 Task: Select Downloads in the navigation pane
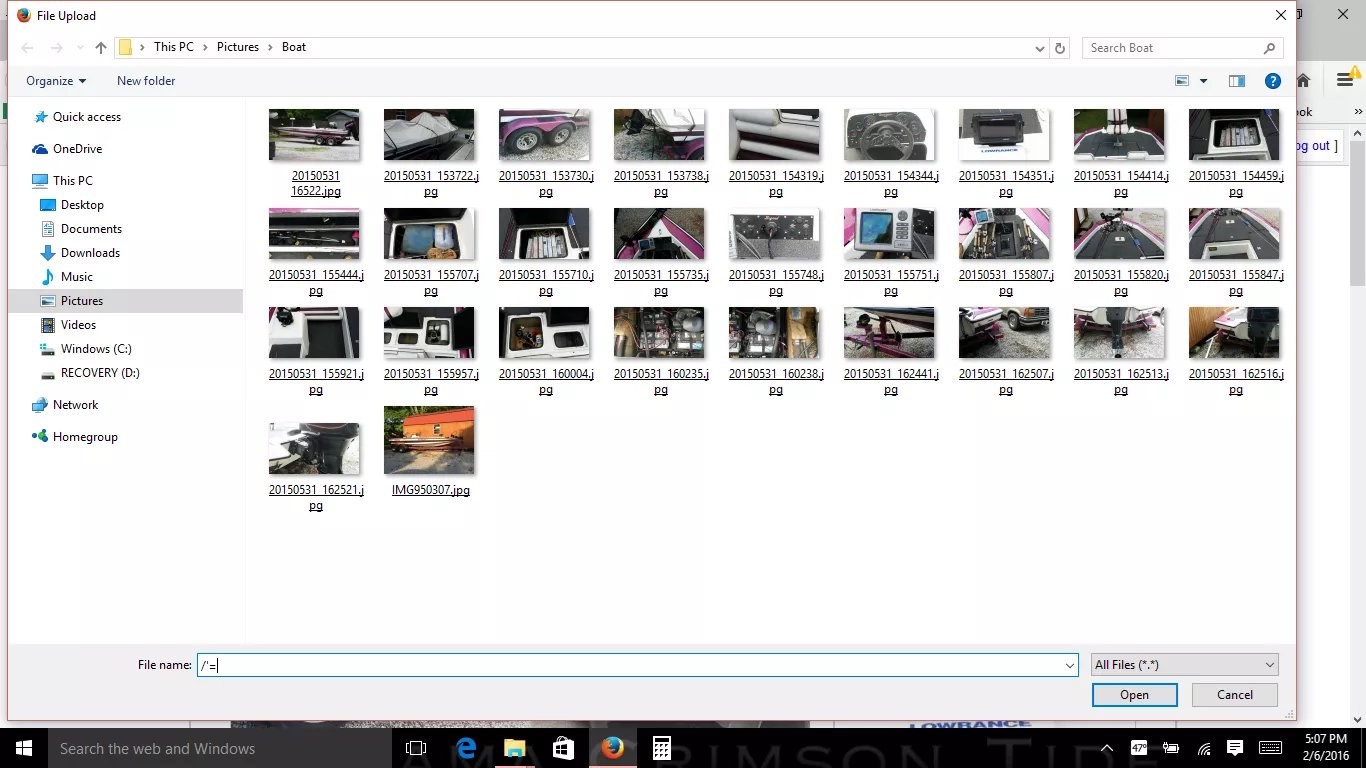click(x=90, y=253)
